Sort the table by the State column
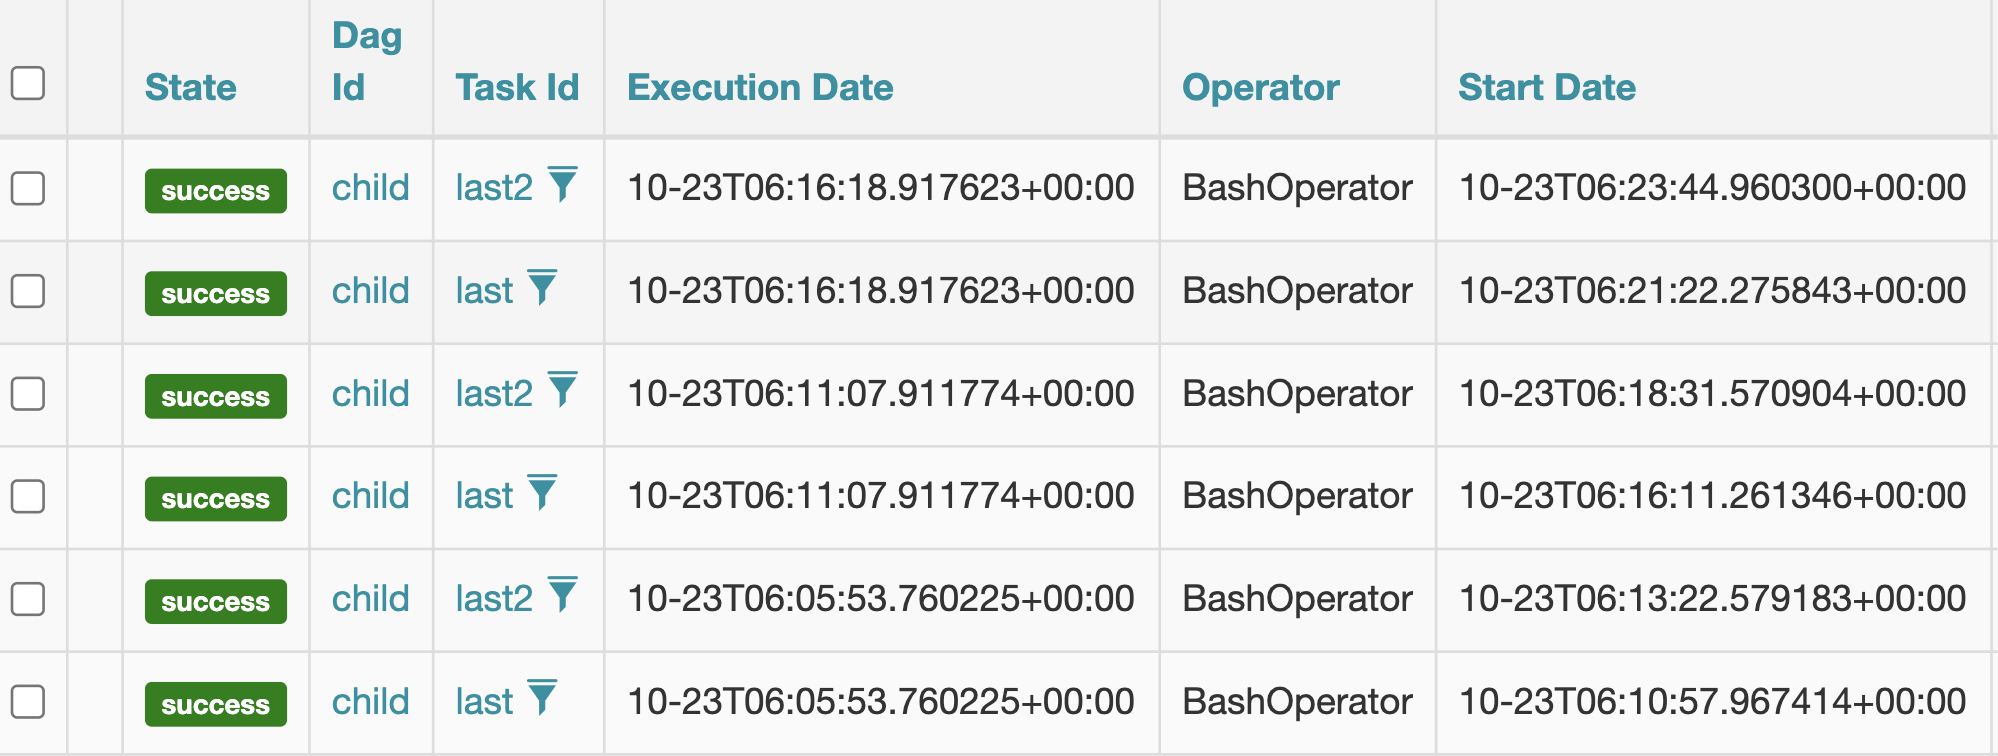Screen dimensions: 1998x756 click(x=191, y=88)
